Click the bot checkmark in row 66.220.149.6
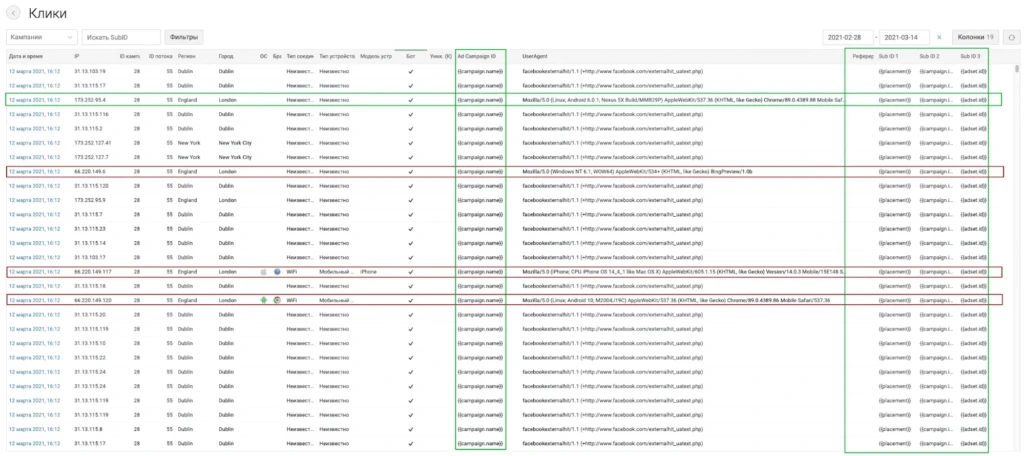 point(411,172)
